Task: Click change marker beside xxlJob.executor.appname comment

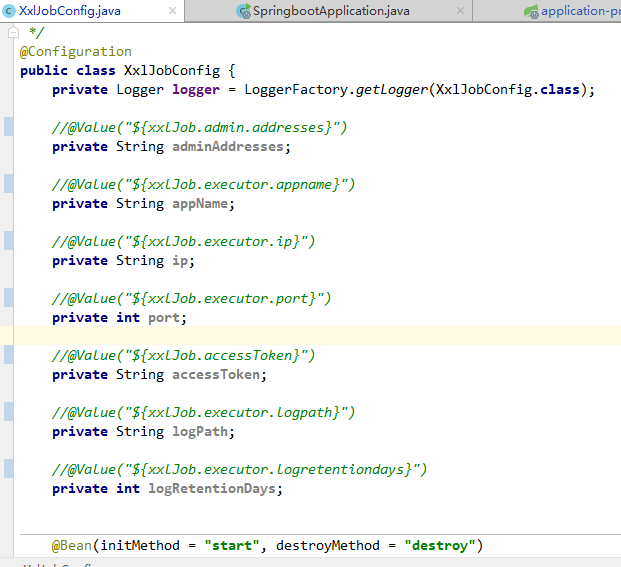Action: point(8,184)
